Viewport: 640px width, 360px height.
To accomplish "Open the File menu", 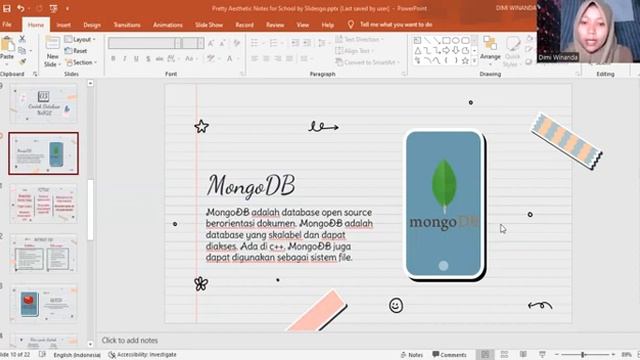I will coord(7,24).
